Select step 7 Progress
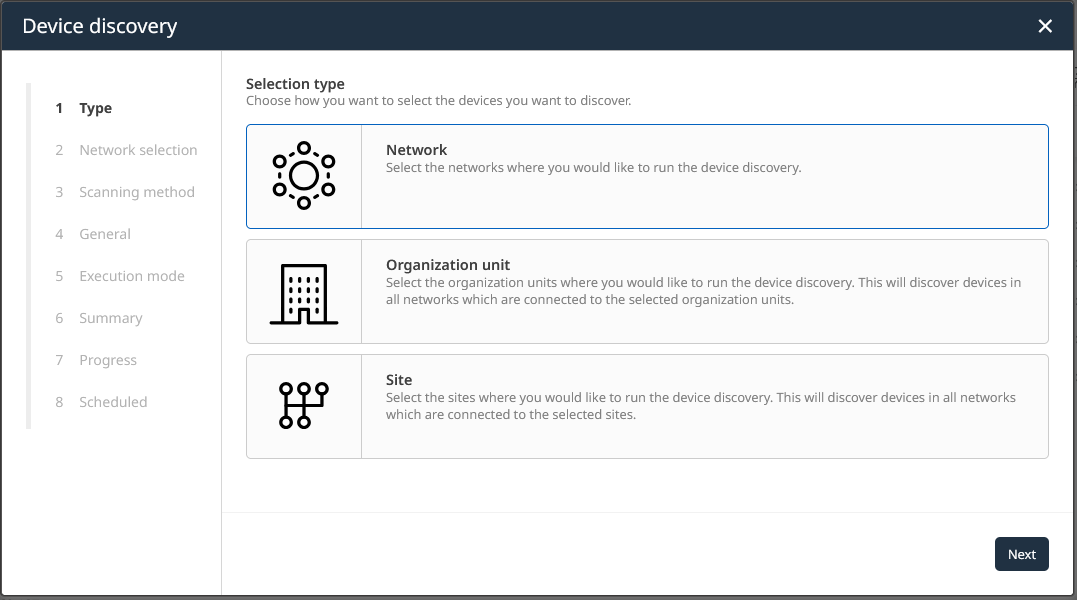 point(108,360)
